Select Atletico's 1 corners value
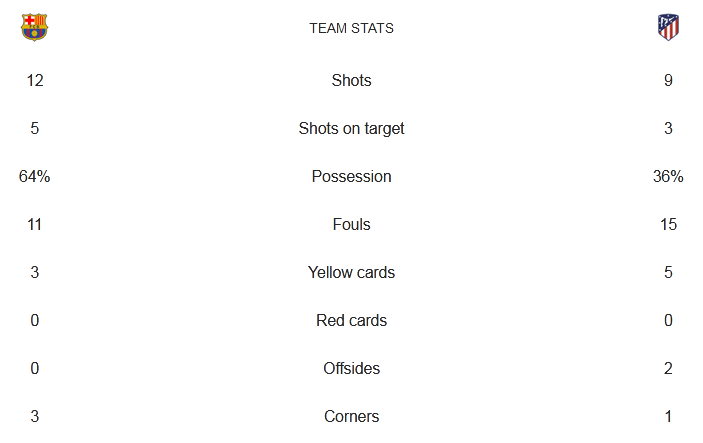Screen dimensions: 703x443 [x=668, y=416]
